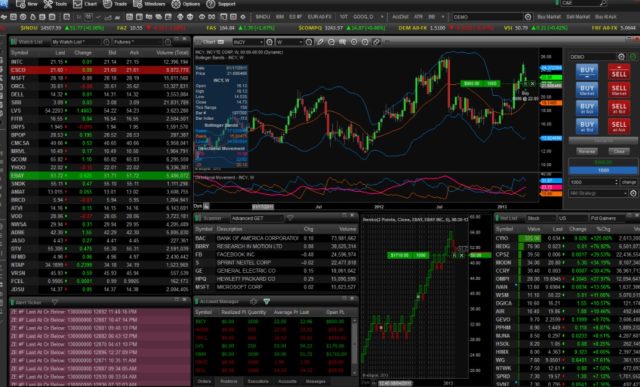The image size is (640, 387).
Task: Click the account lookup icon beside main toolbar DEMO
Action: (x=528, y=17)
